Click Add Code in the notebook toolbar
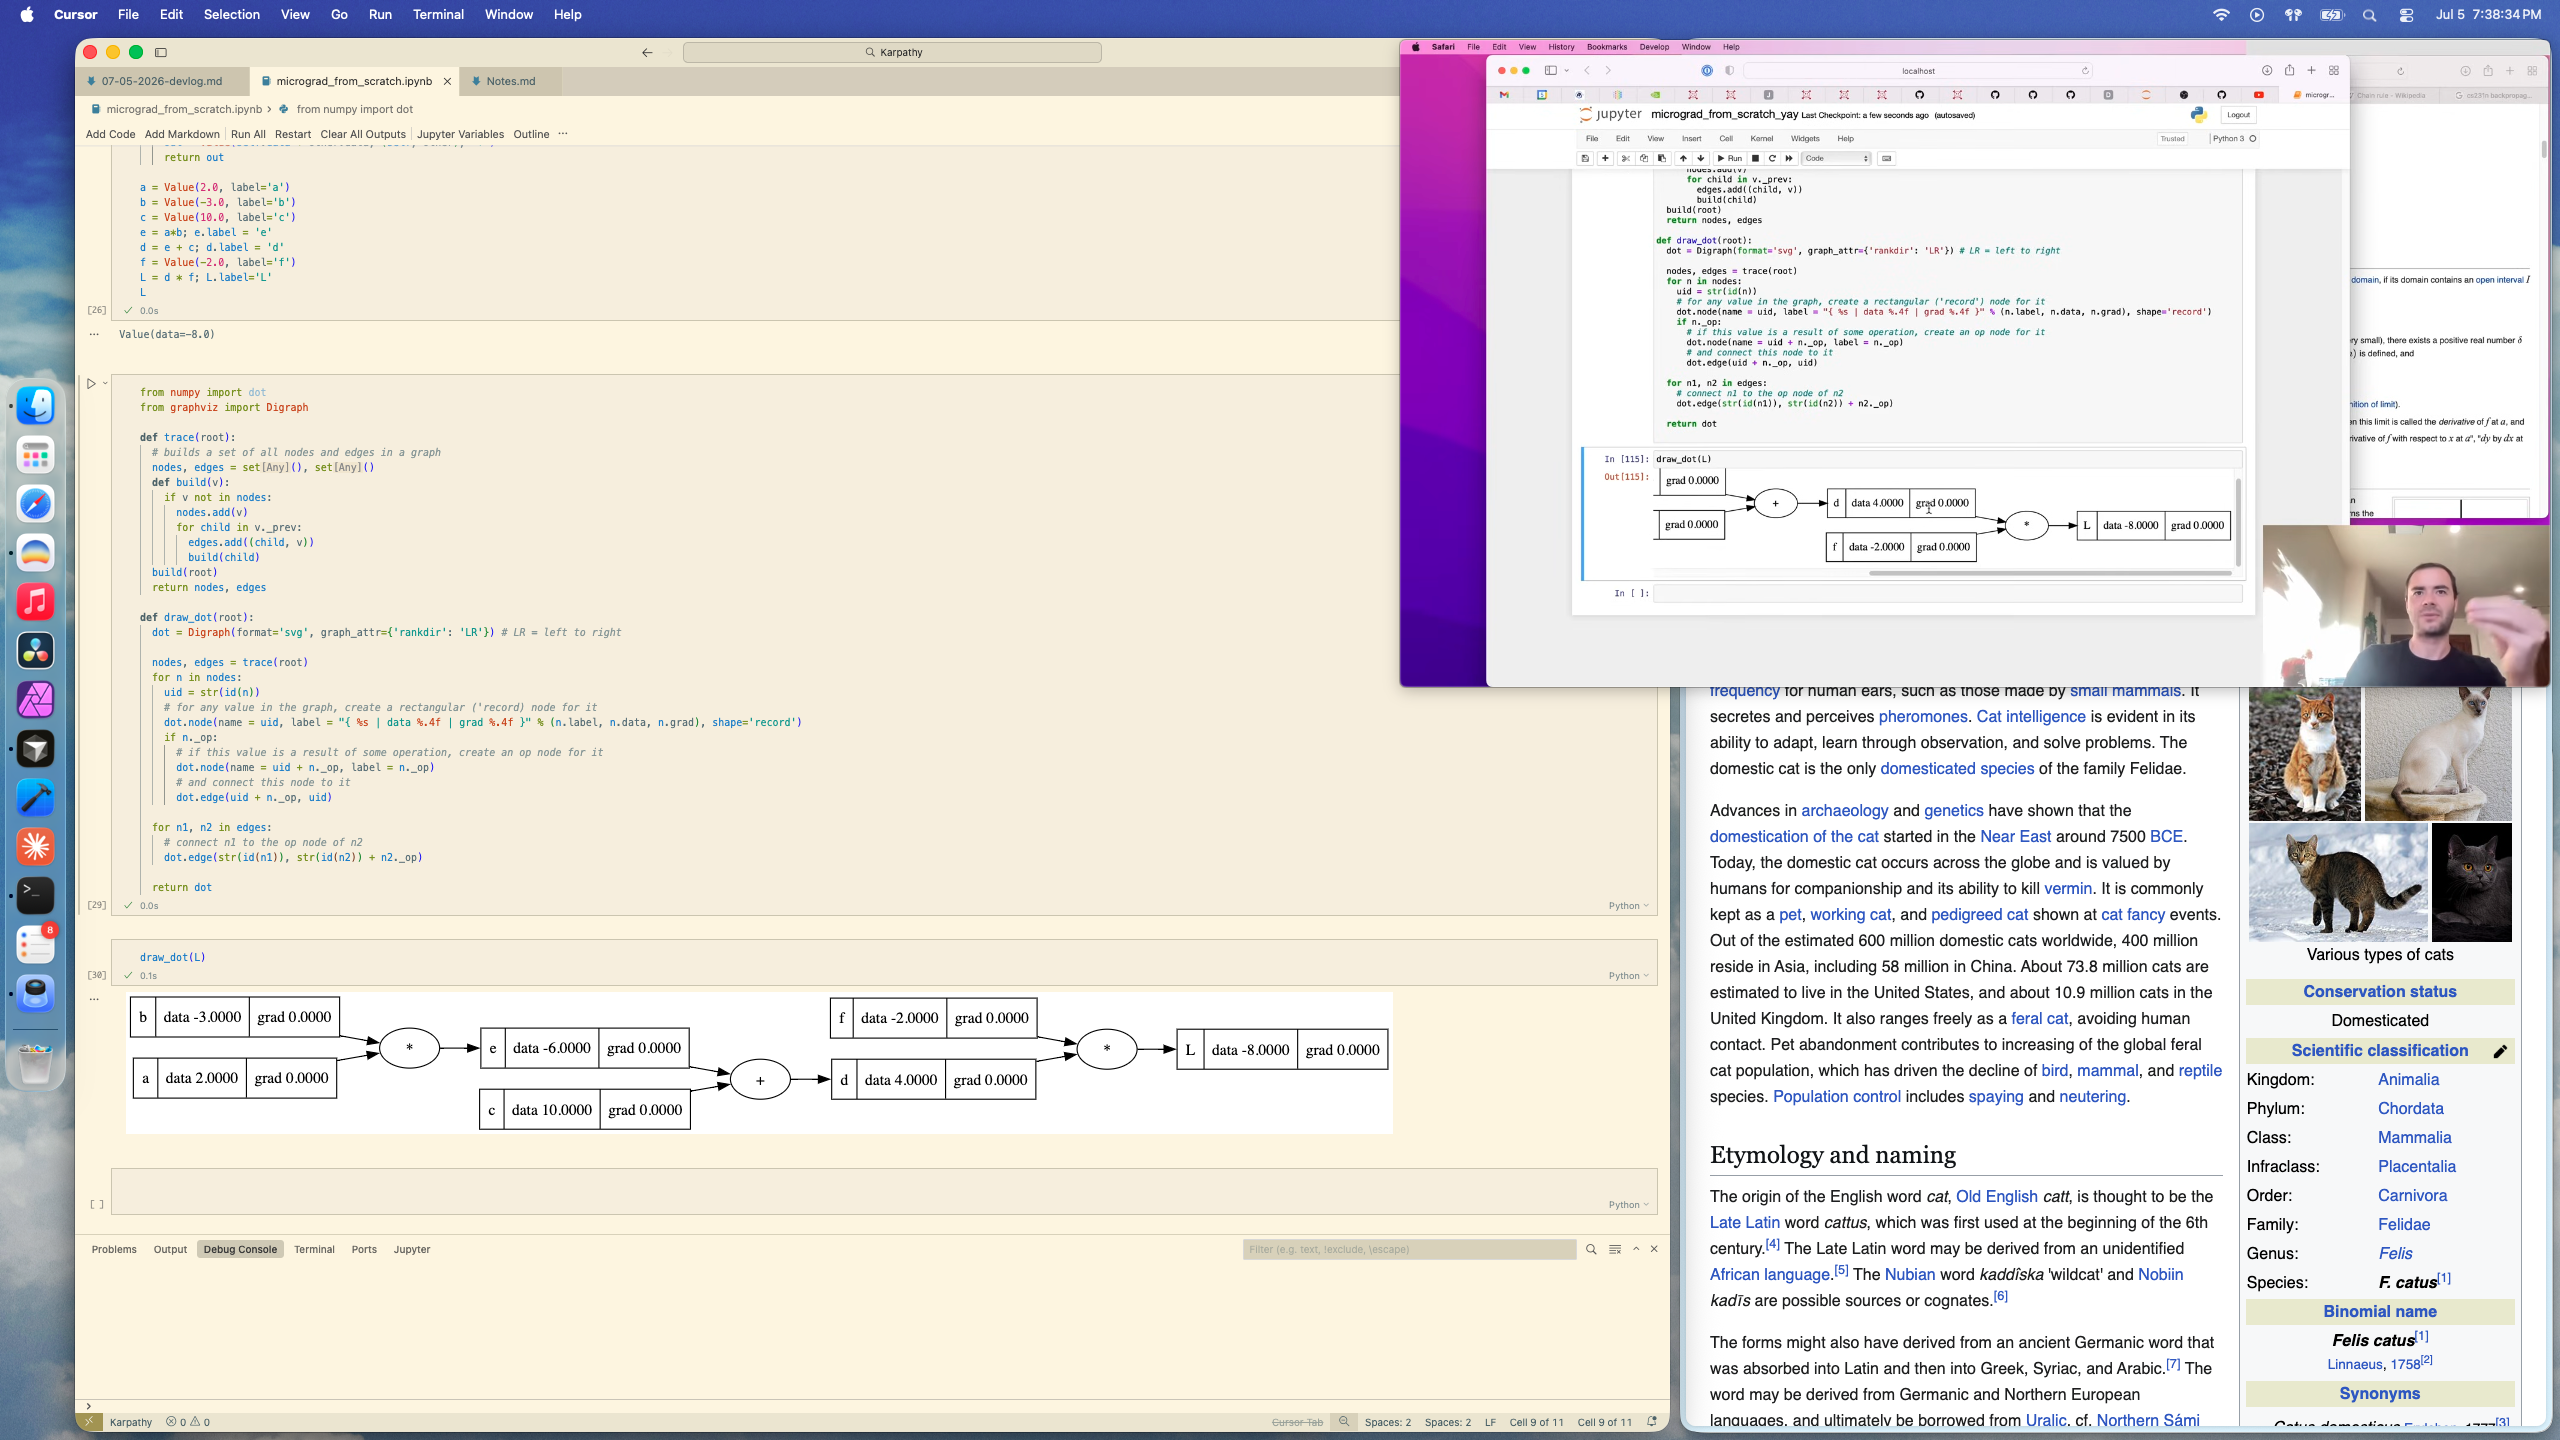This screenshot has height=1440, width=2560. 110,134
